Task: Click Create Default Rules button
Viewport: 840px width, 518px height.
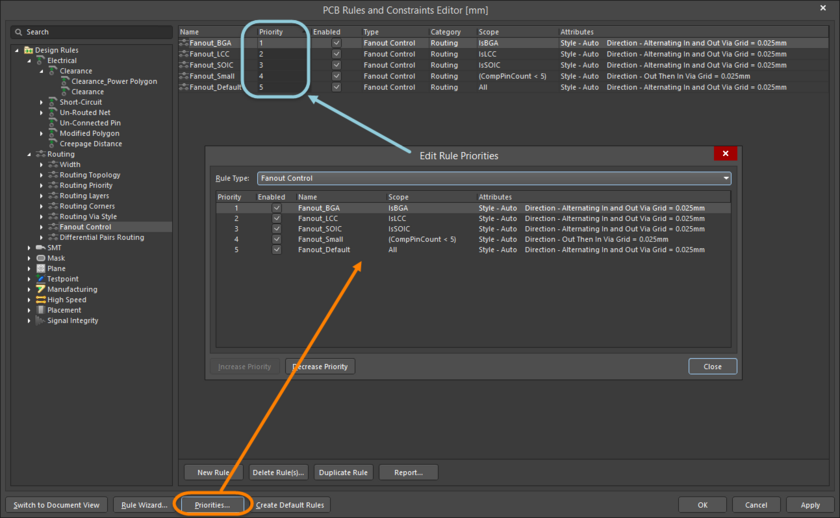Action: pyautogui.click(x=290, y=505)
